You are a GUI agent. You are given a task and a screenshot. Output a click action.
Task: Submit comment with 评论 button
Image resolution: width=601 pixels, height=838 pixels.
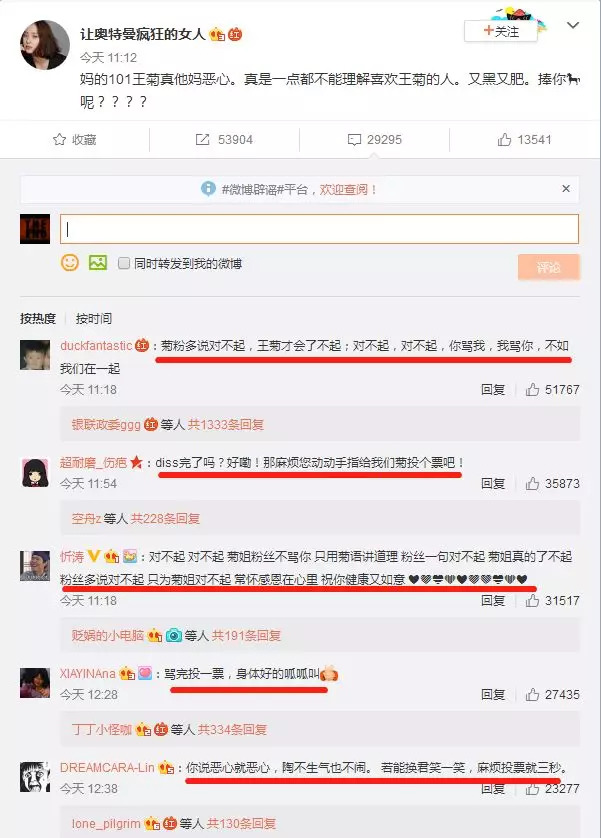pos(549,267)
